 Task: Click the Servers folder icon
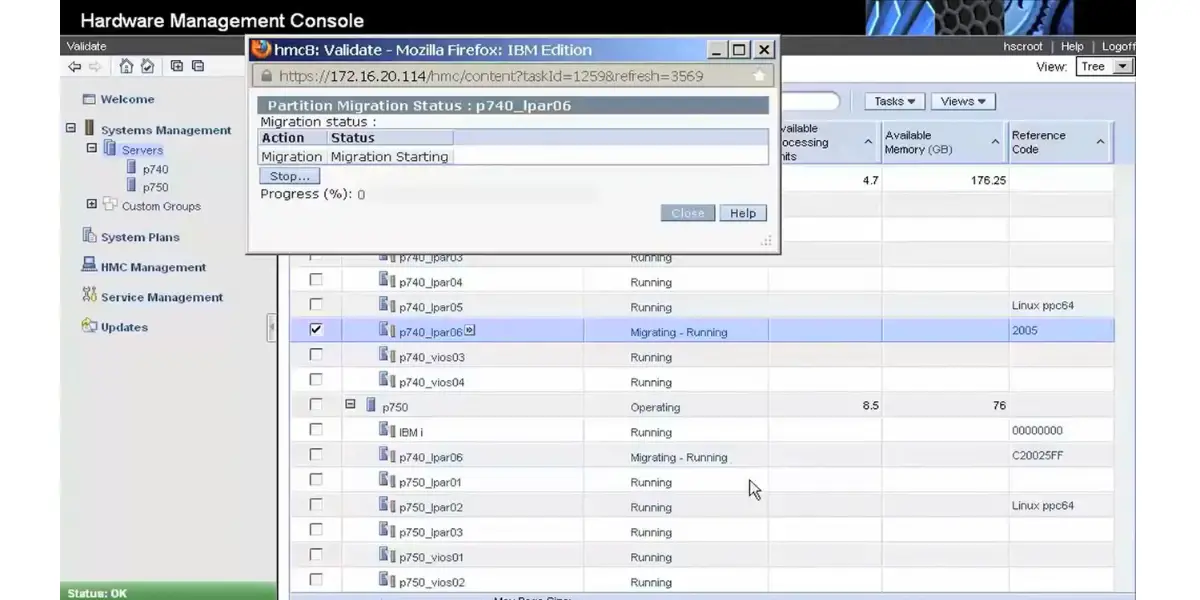pyautogui.click(x=110, y=149)
